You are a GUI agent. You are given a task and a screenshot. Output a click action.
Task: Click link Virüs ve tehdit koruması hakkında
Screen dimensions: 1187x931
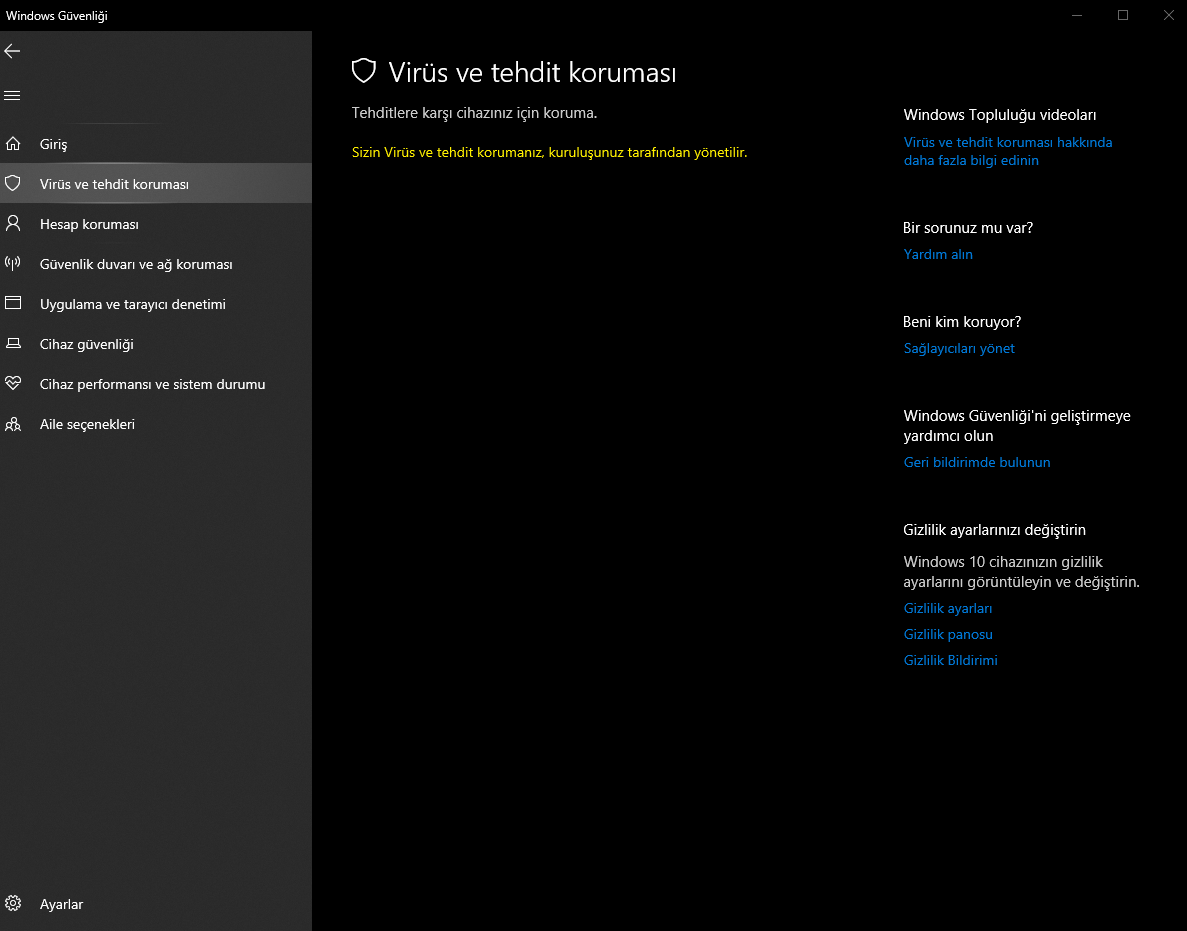coord(1008,151)
